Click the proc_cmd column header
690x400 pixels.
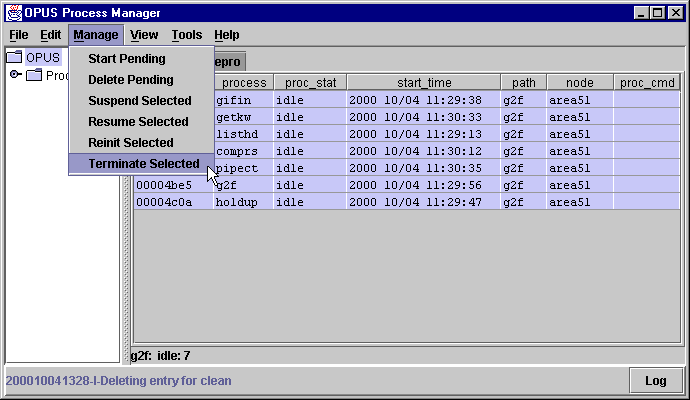[x=646, y=83]
